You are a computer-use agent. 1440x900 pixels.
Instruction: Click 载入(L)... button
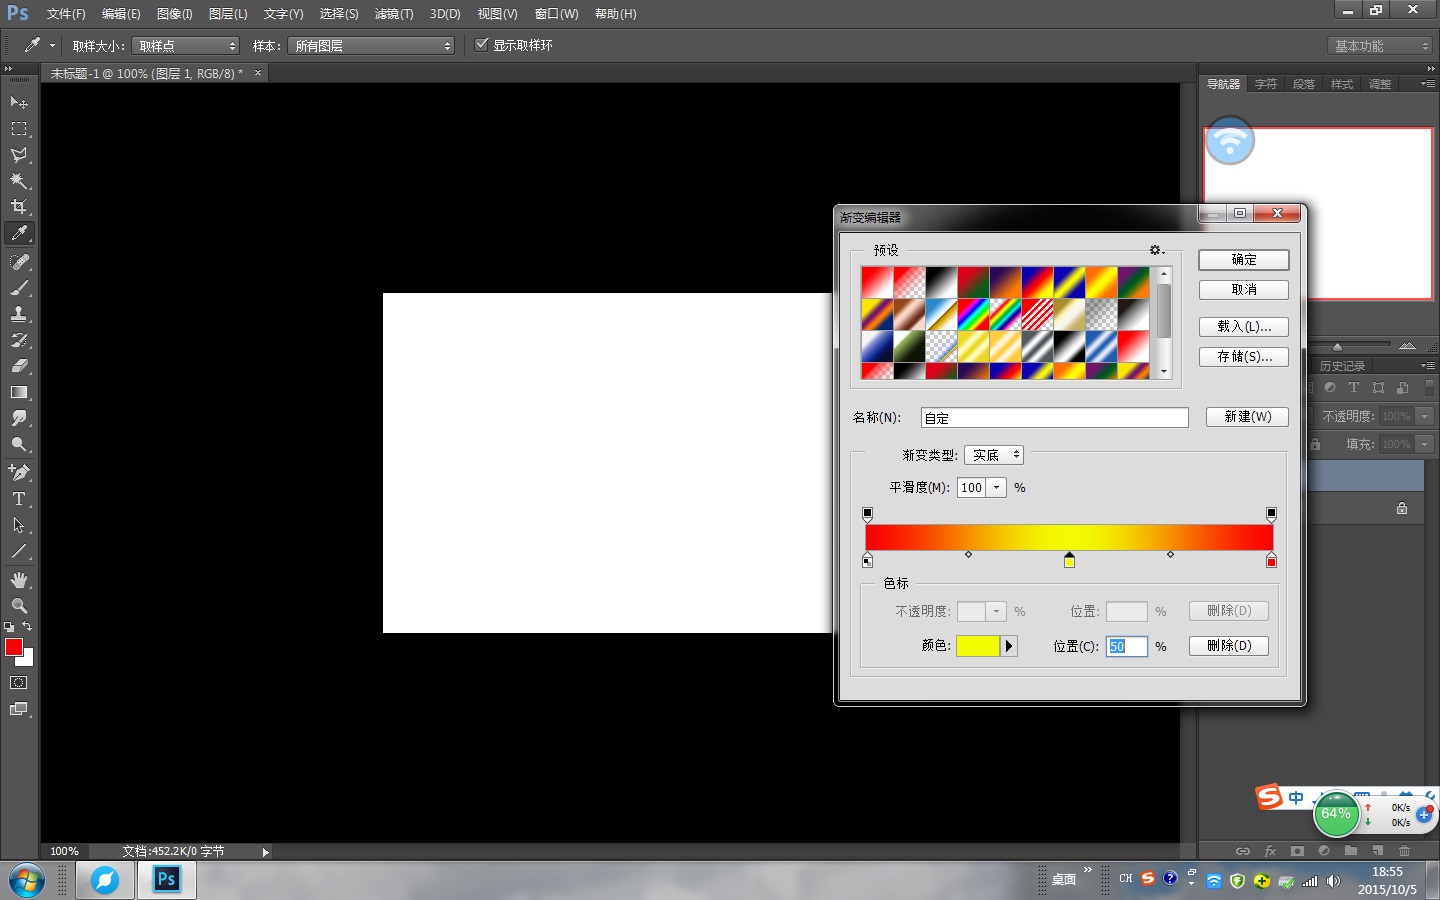point(1244,327)
